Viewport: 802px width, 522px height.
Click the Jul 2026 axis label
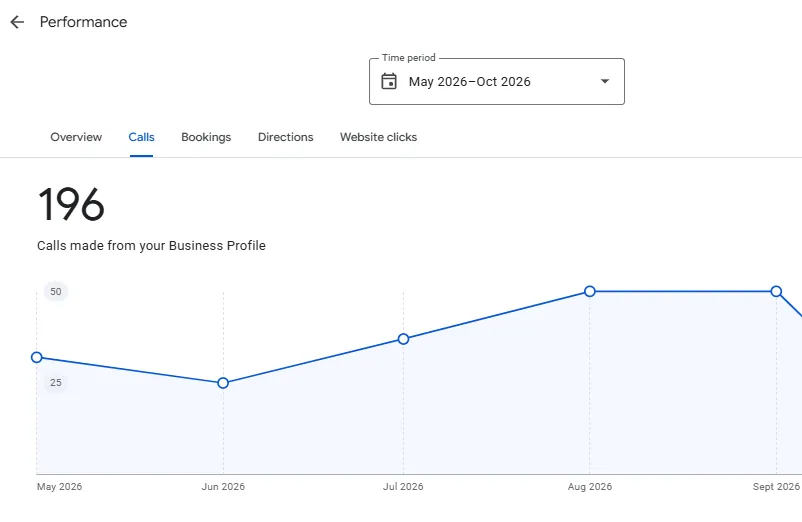pos(403,487)
